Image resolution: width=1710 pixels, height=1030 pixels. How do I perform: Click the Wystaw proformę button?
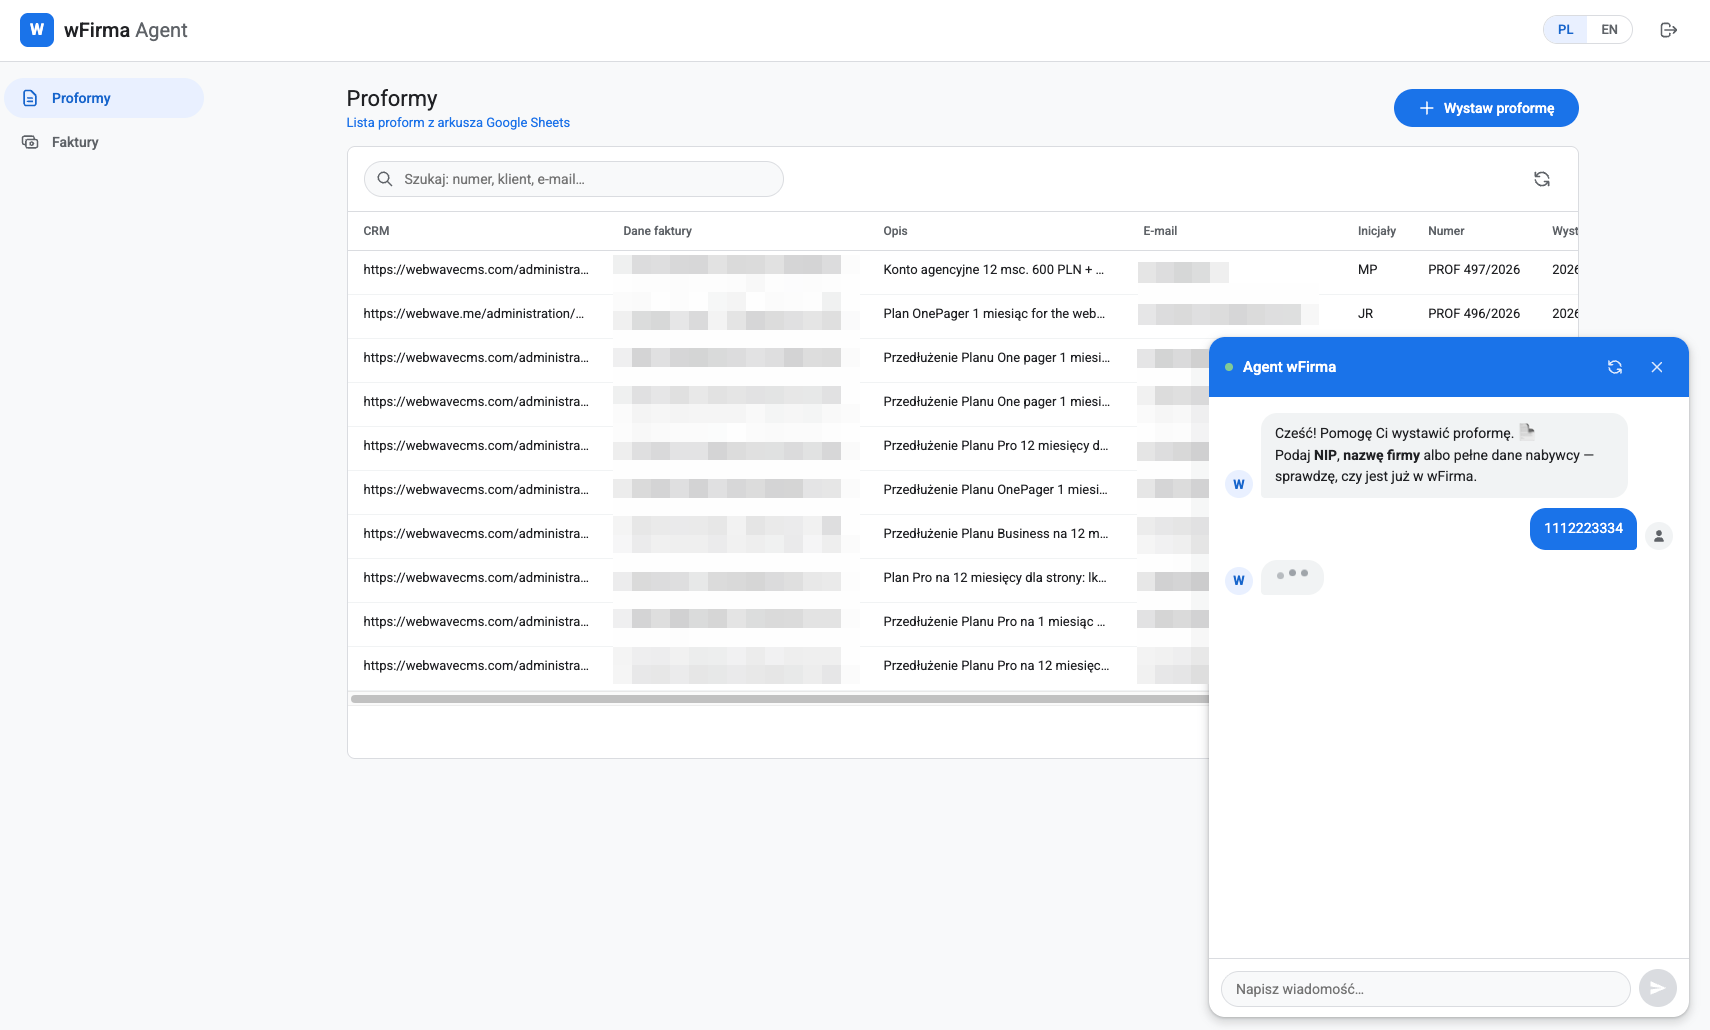tap(1486, 108)
